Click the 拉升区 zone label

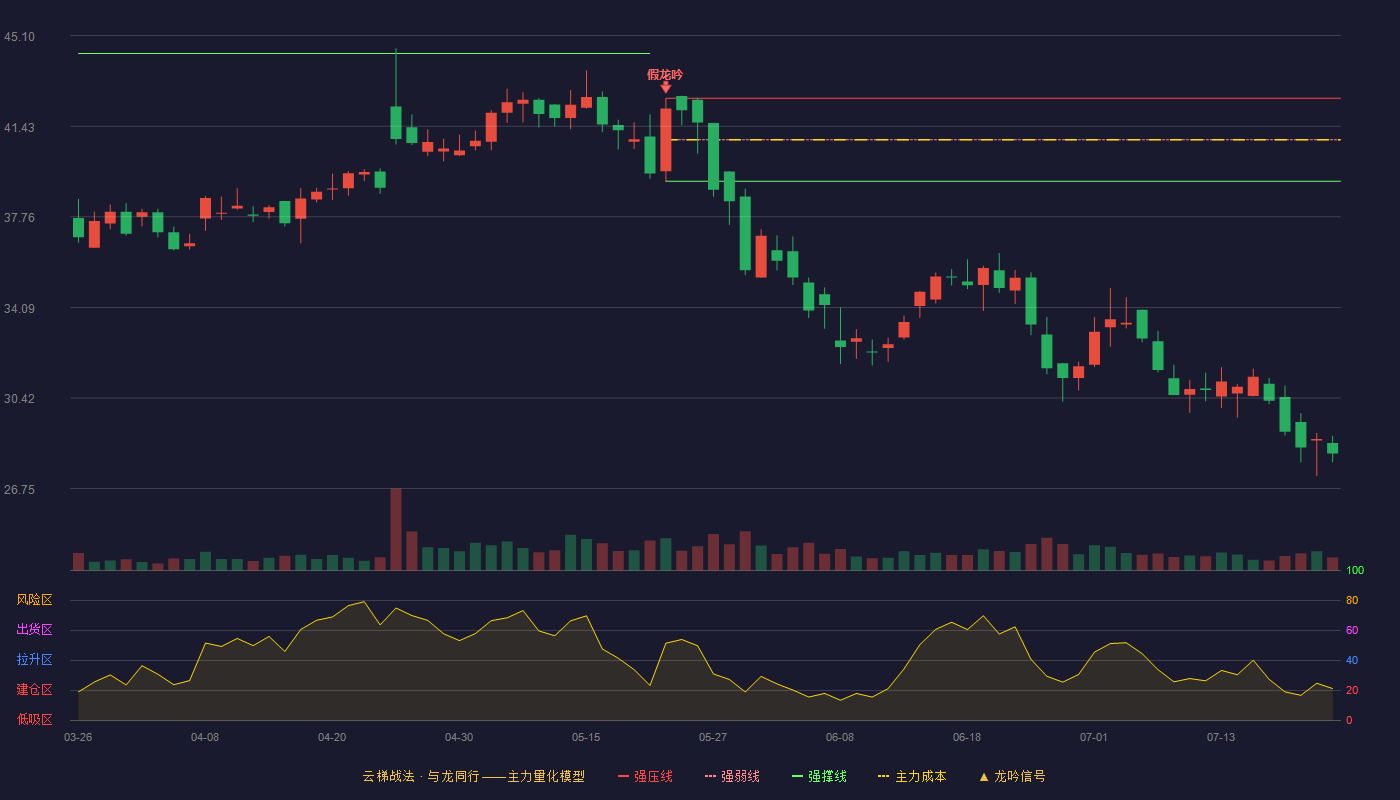tap(34, 660)
